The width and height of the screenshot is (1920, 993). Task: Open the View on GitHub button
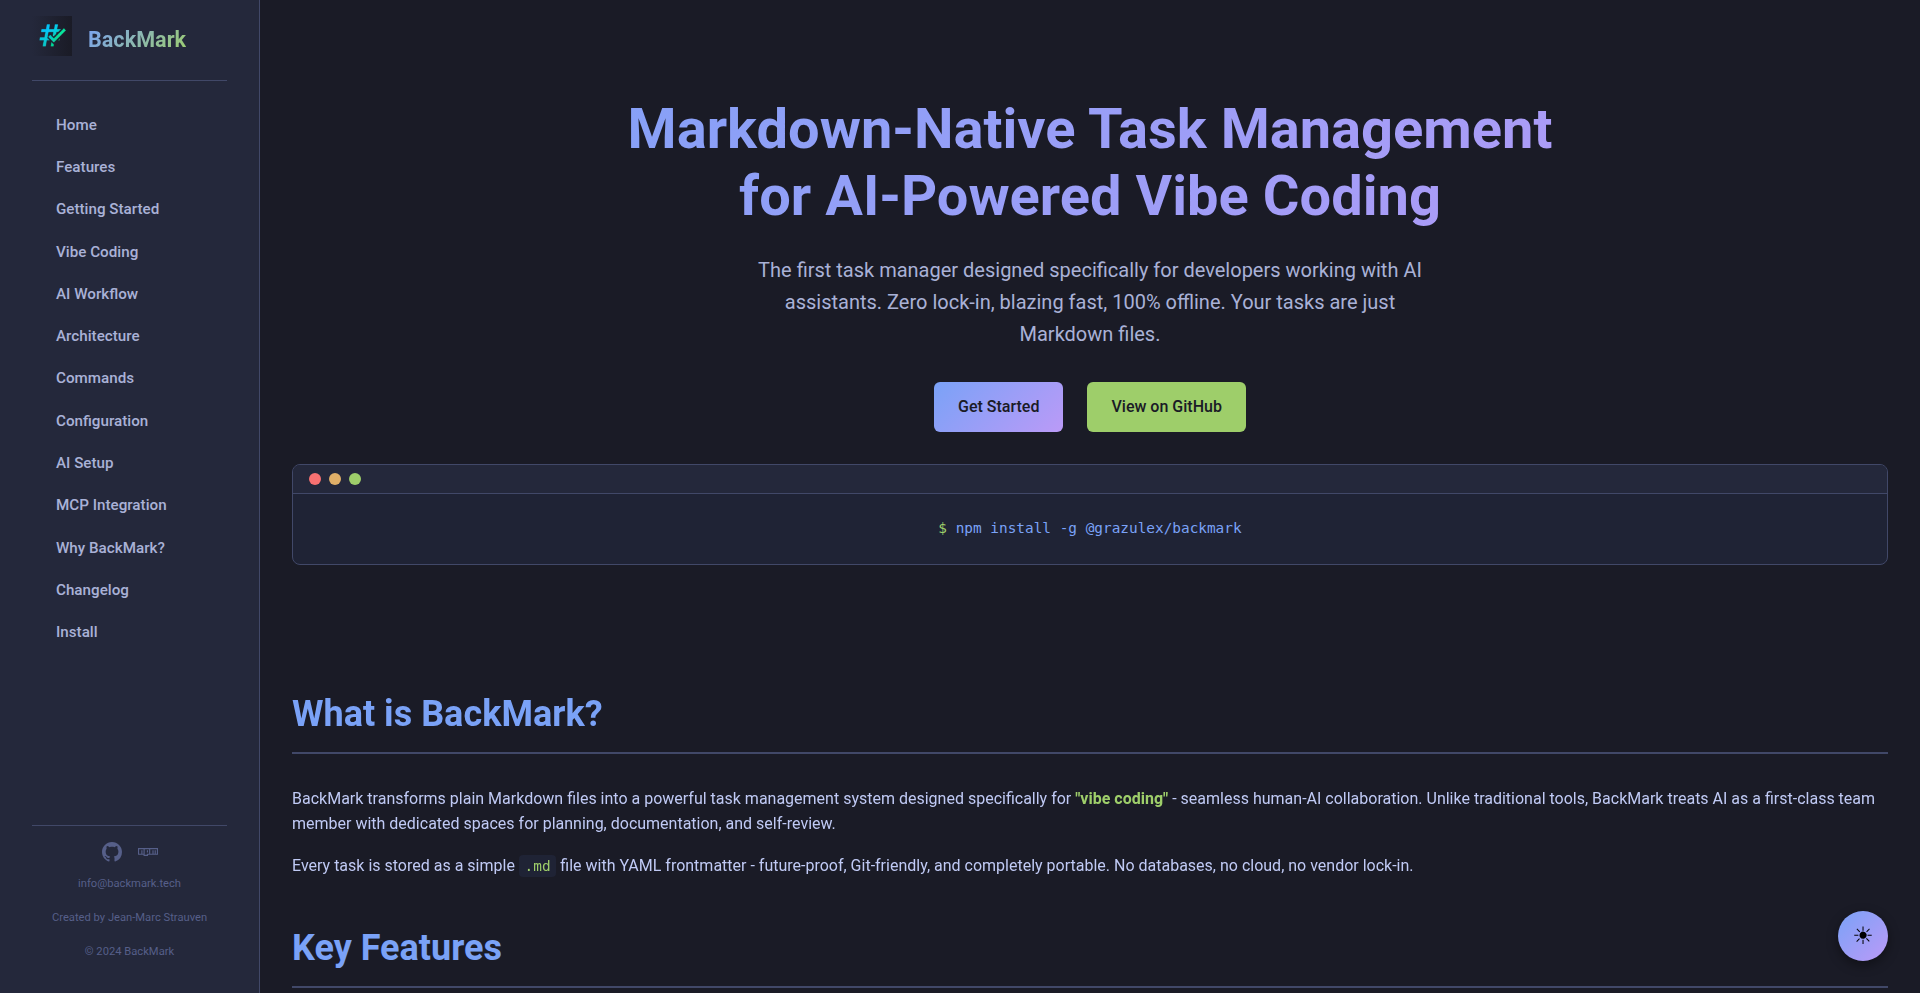[x=1165, y=407]
